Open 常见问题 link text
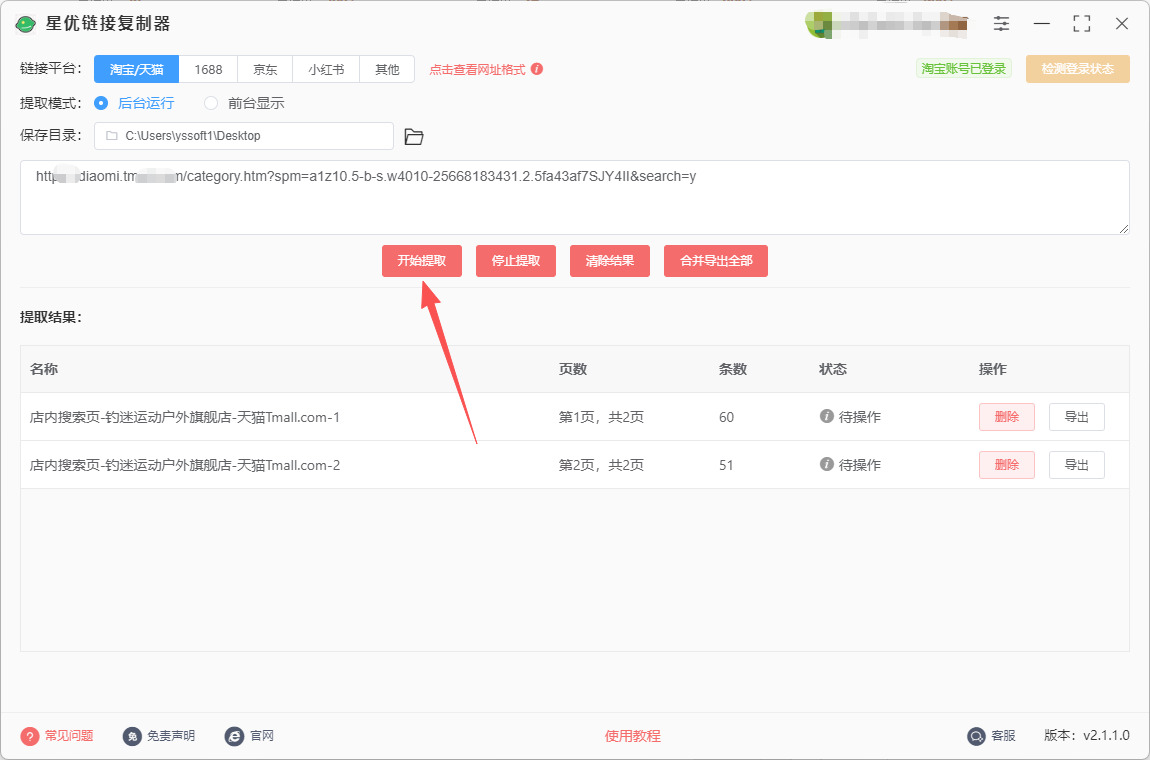1150x760 pixels. click(x=69, y=736)
